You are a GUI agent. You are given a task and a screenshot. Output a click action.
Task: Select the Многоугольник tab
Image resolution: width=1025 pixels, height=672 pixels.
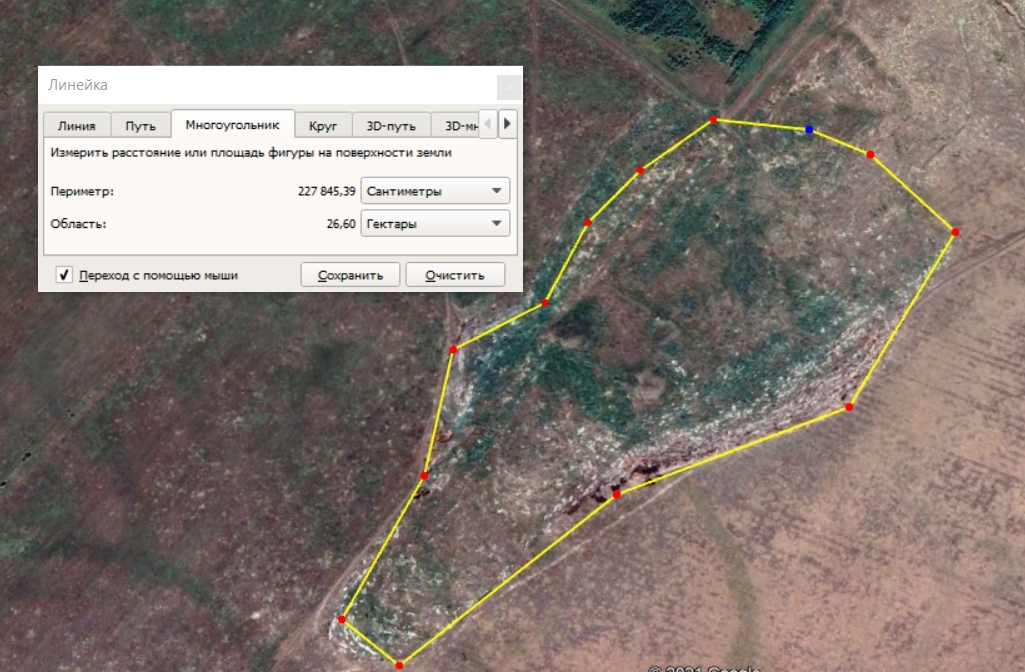tap(232, 124)
